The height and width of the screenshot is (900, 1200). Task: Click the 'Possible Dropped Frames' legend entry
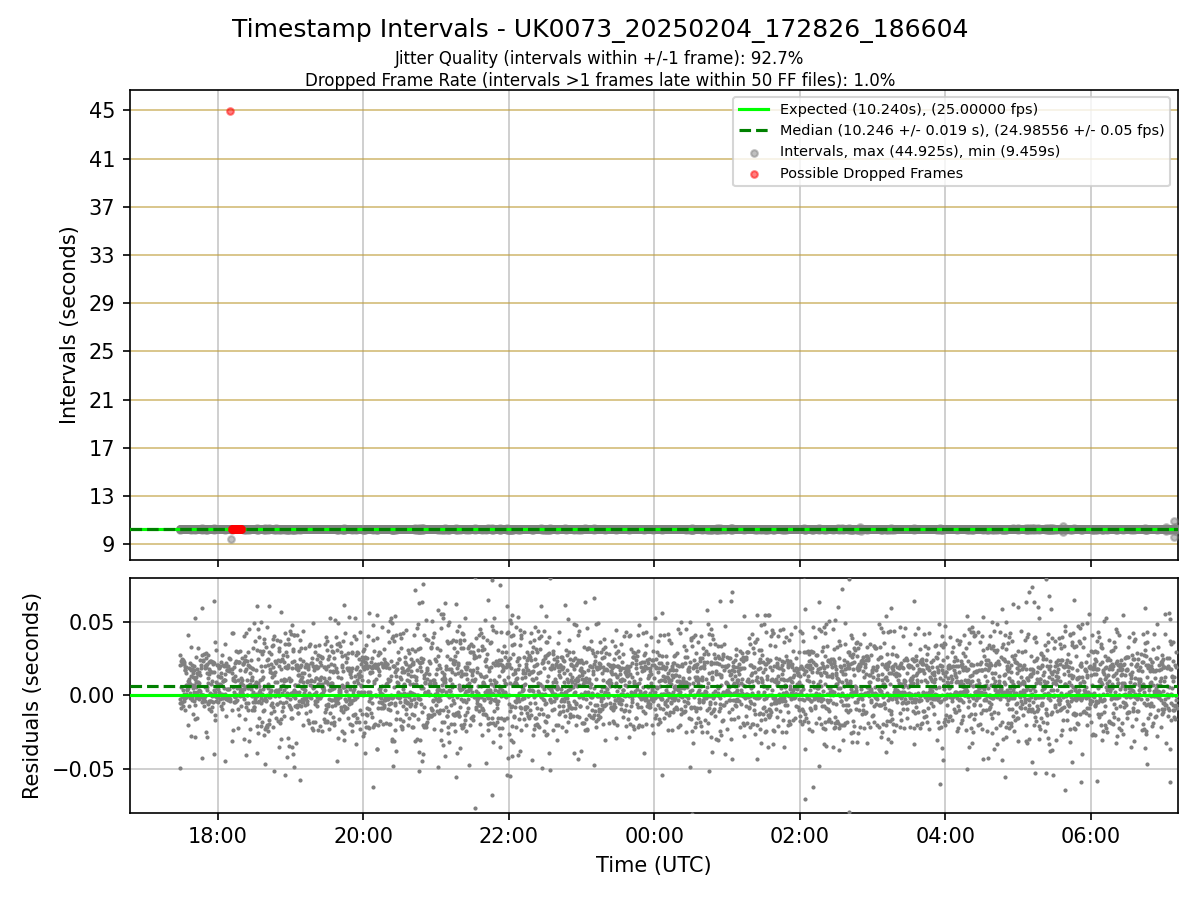pyautogui.click(x=871, y=173)
